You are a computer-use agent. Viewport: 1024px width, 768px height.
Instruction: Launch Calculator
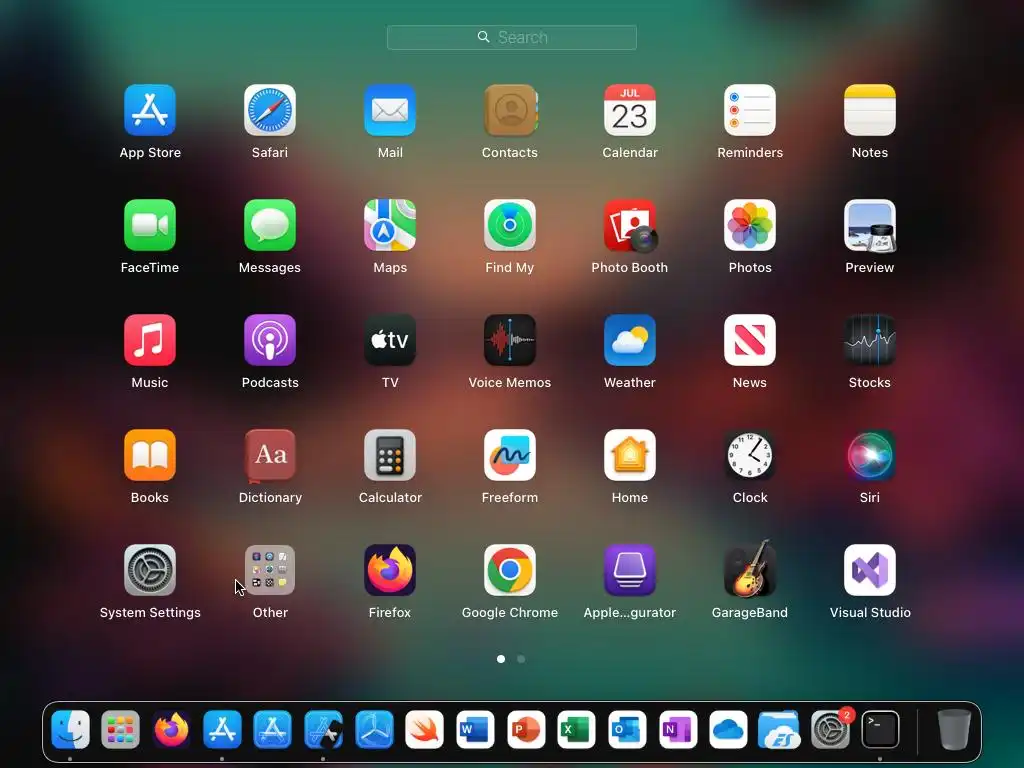[390, 455]
